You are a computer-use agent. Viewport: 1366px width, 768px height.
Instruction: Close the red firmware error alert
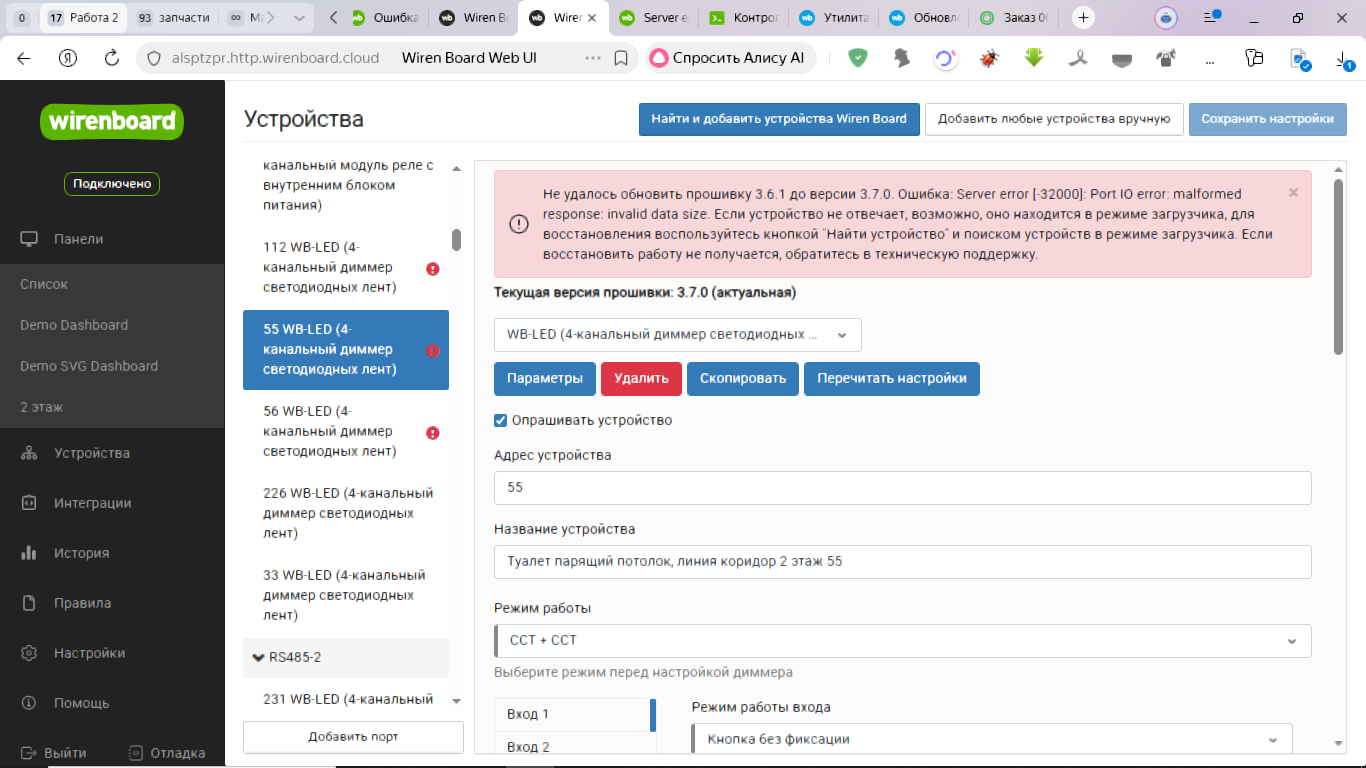point(1293,193)
